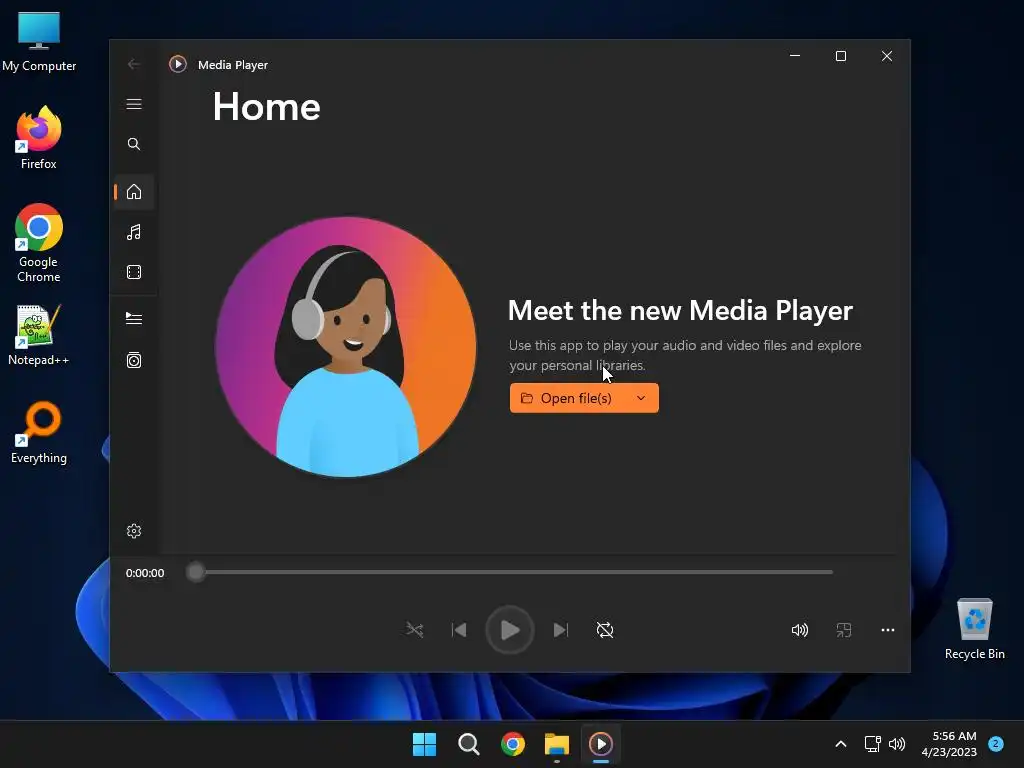Select the Firefox desktop shortcut
Image resolution: width=1024 pixels, height=768 pixels.
point(39,138)
